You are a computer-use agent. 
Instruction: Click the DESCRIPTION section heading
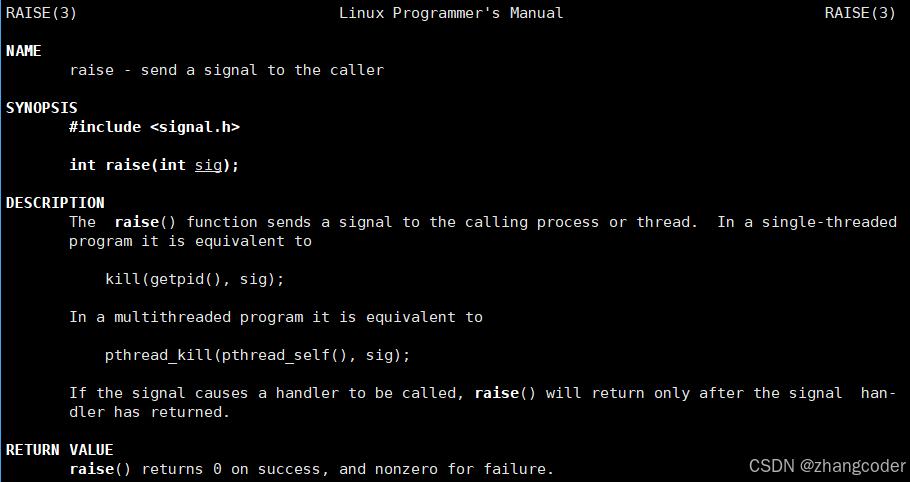coord(55,203)
